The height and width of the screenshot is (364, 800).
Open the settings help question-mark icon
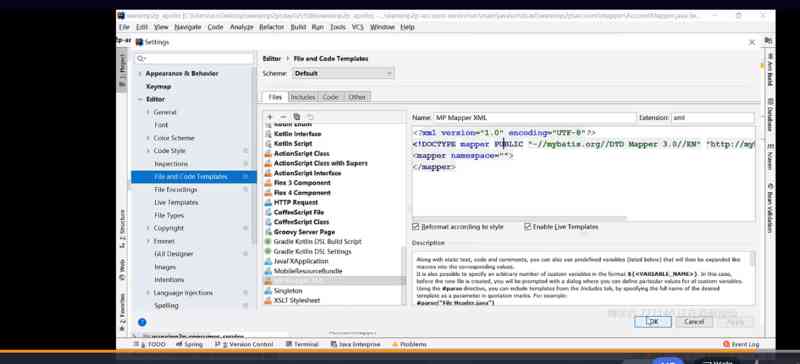[x=142, y=322]
